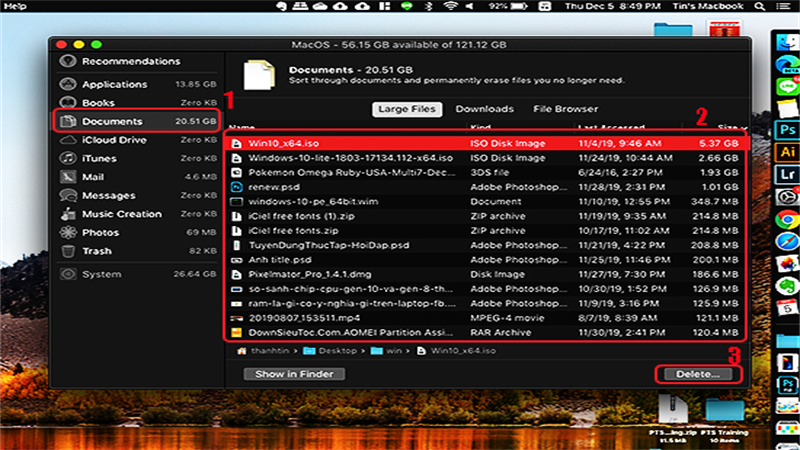Click the Bluetooth menu bar icon
This screenshot has width=800, height=450.
(429, 6)
